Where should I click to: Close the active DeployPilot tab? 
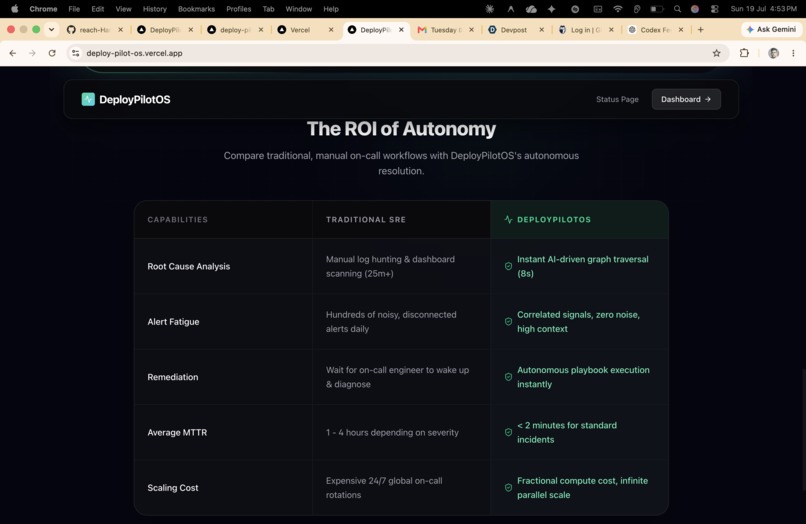tap(401, 30)
